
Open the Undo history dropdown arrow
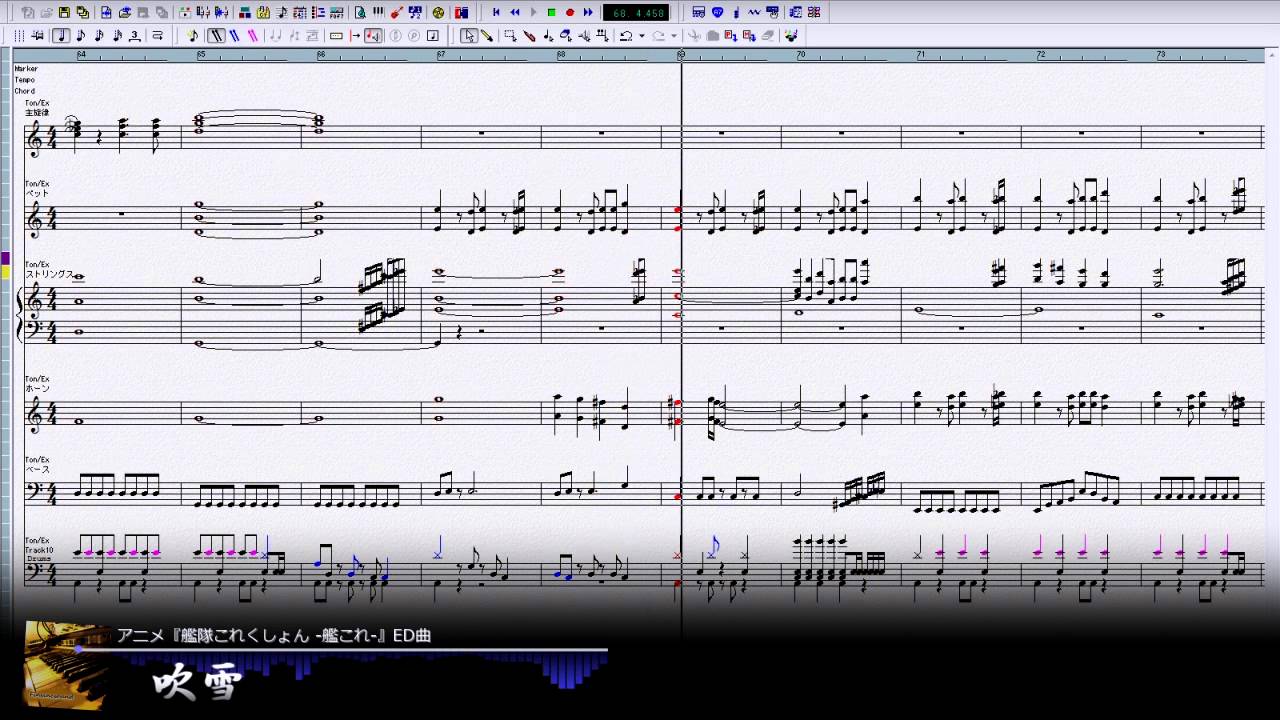tap(641, 36)
